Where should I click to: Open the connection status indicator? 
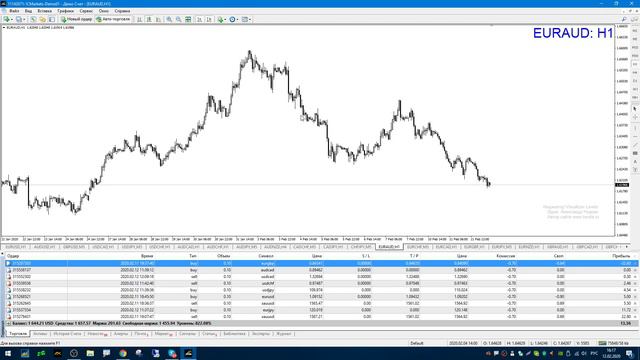tap(613, 343)
